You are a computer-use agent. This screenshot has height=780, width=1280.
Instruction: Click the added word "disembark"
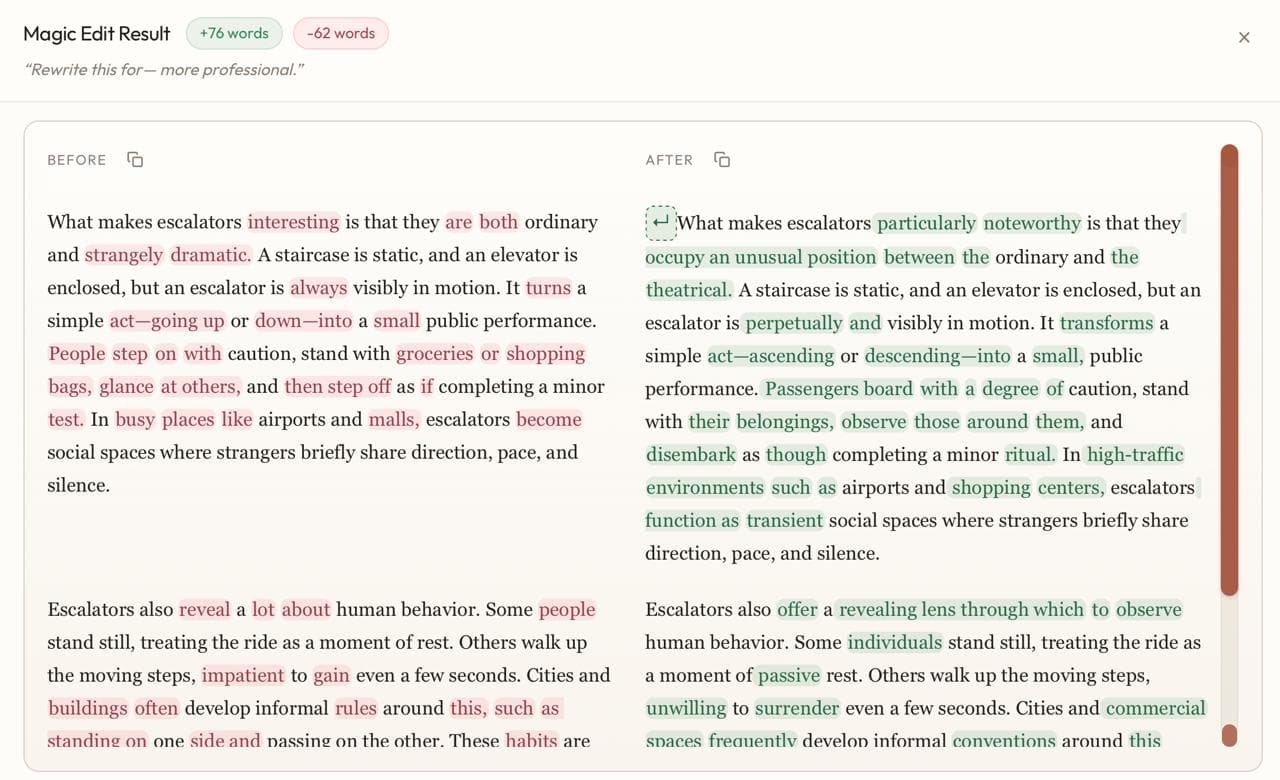[691, 455]
